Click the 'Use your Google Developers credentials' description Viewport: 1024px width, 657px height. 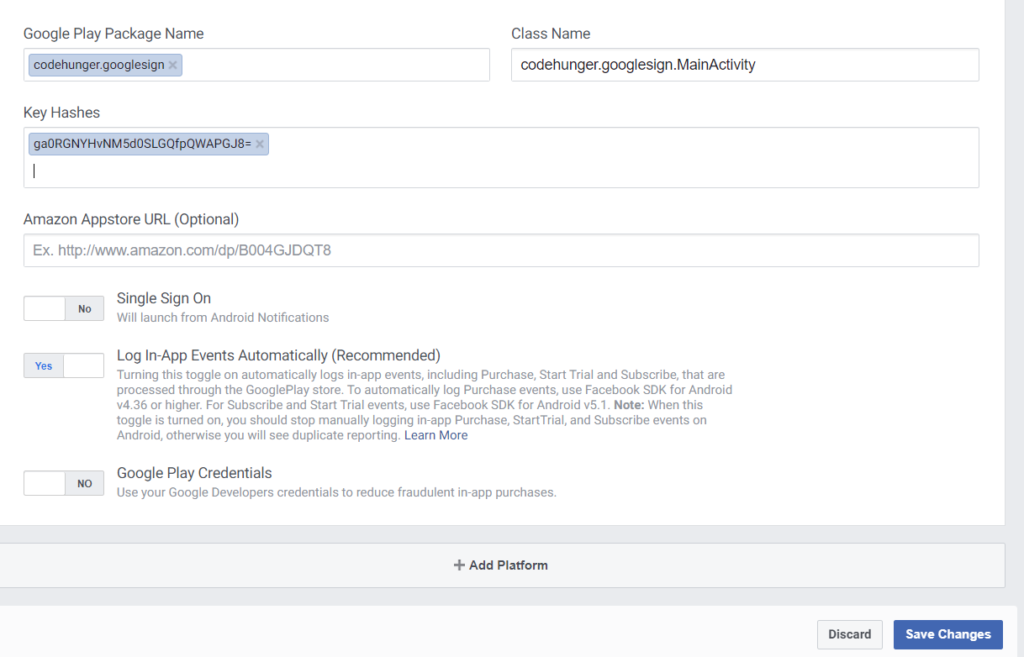pyautogui.click(x=336, y=492)
